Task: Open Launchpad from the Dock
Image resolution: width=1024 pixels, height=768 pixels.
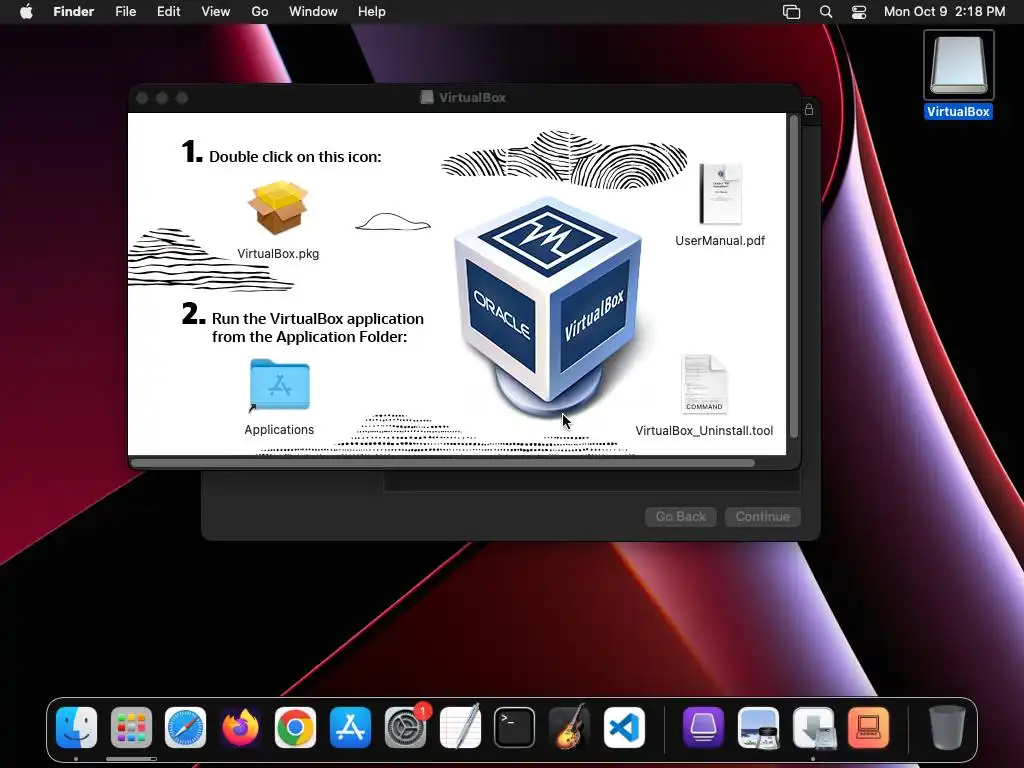Action: click(131, 728)
